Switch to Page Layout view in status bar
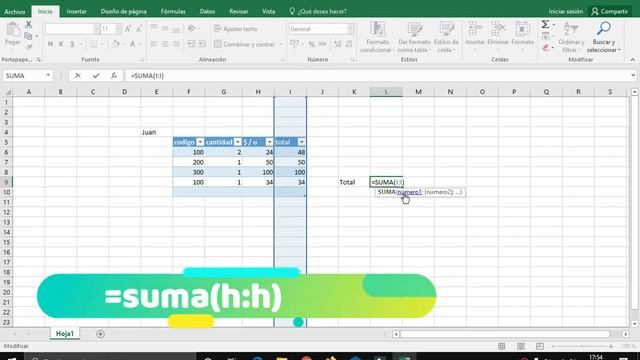 coord(521,346)
